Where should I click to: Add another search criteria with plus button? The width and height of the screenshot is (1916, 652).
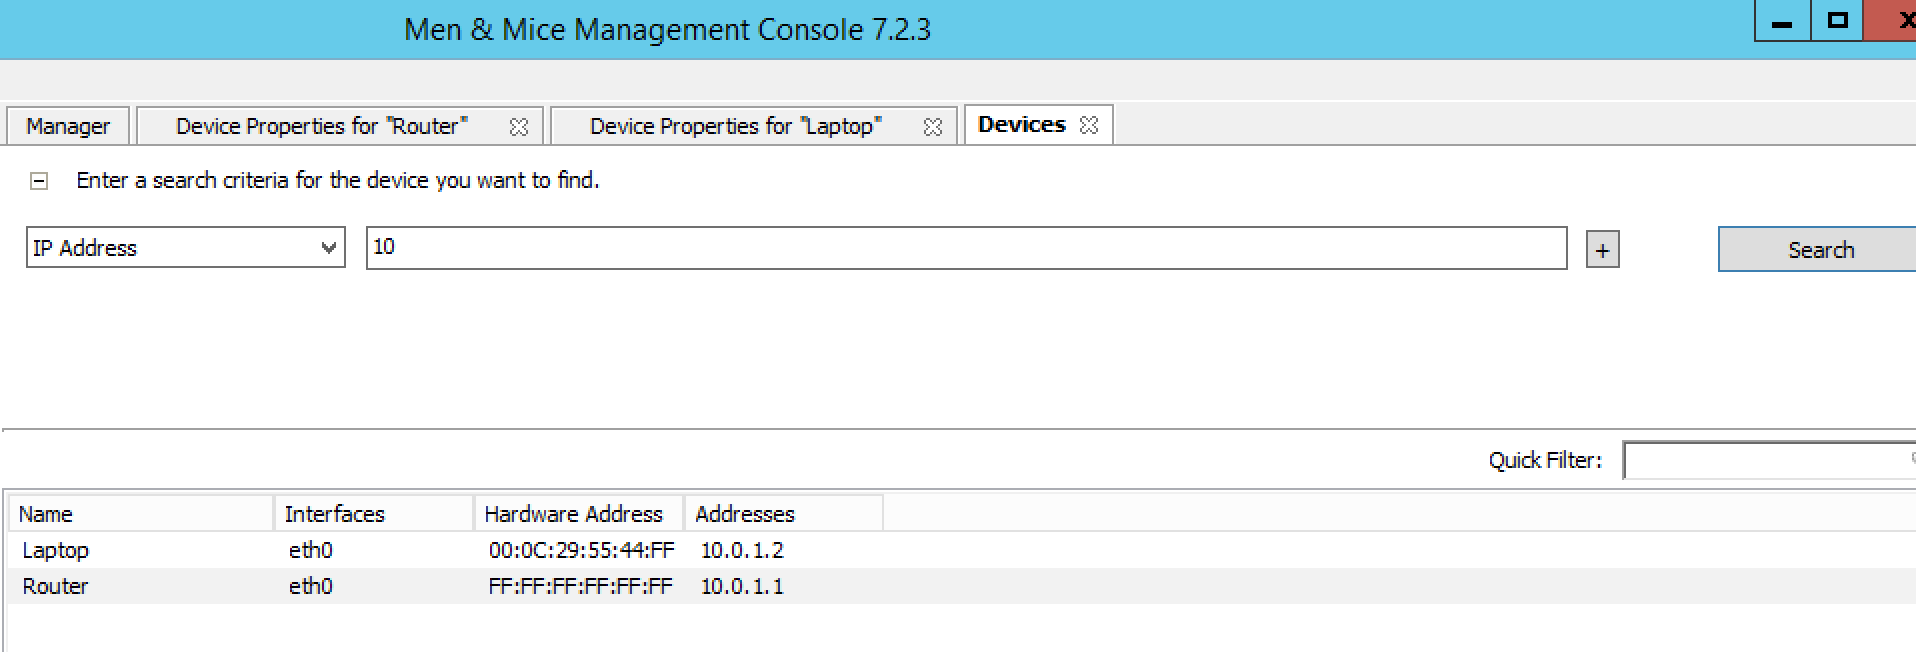pos(1602,250)
